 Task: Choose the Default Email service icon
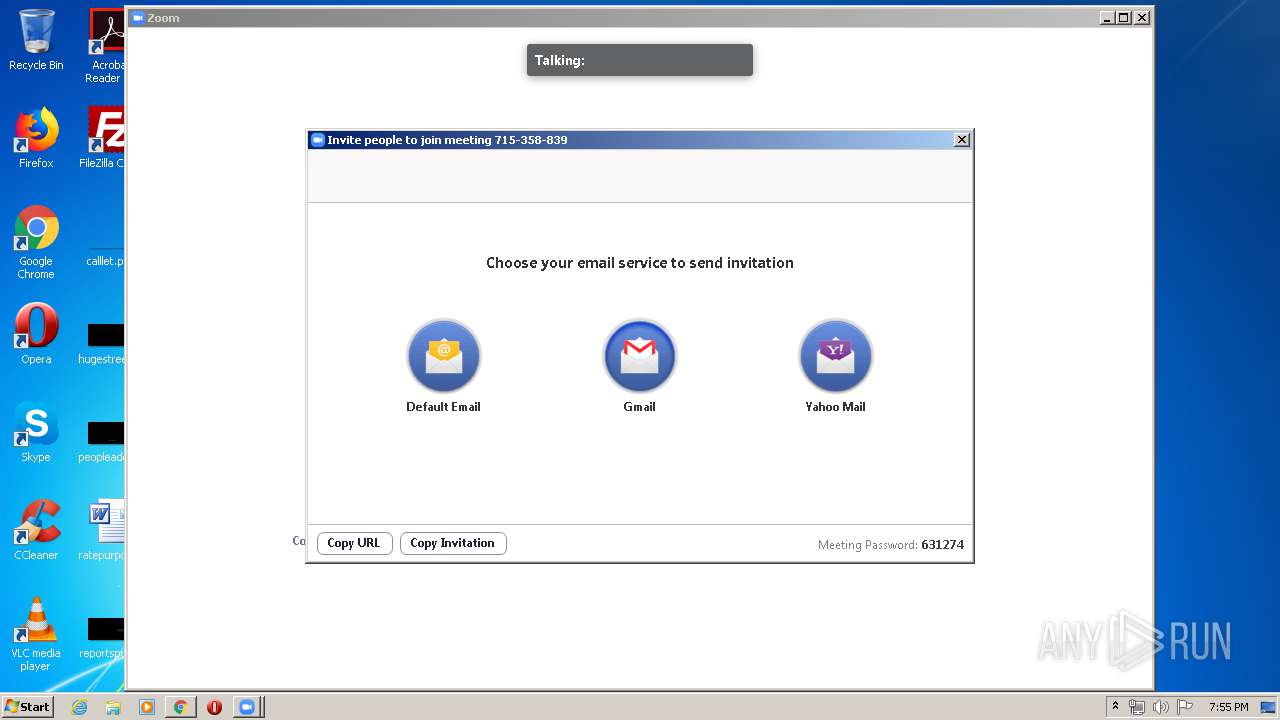(x=444, y=356)
